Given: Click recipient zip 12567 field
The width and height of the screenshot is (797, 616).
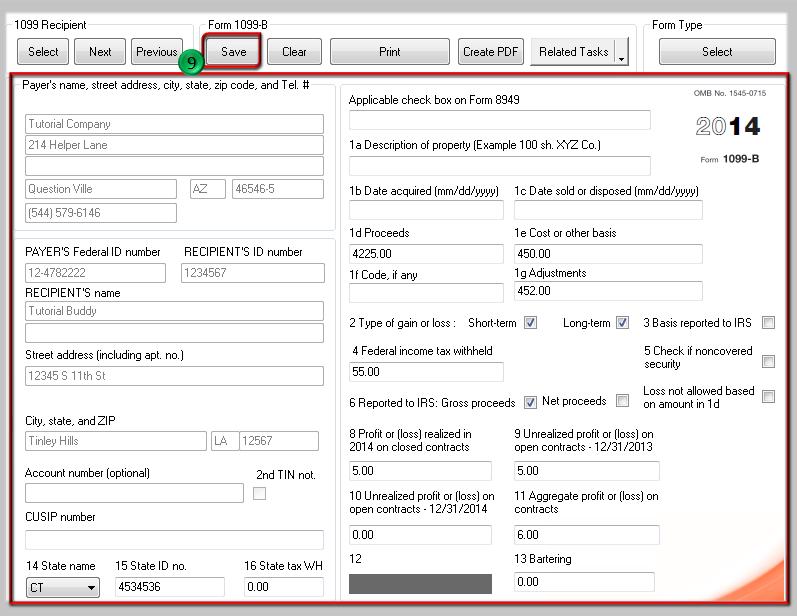Looking at the screenshot, I should point(279,441).
